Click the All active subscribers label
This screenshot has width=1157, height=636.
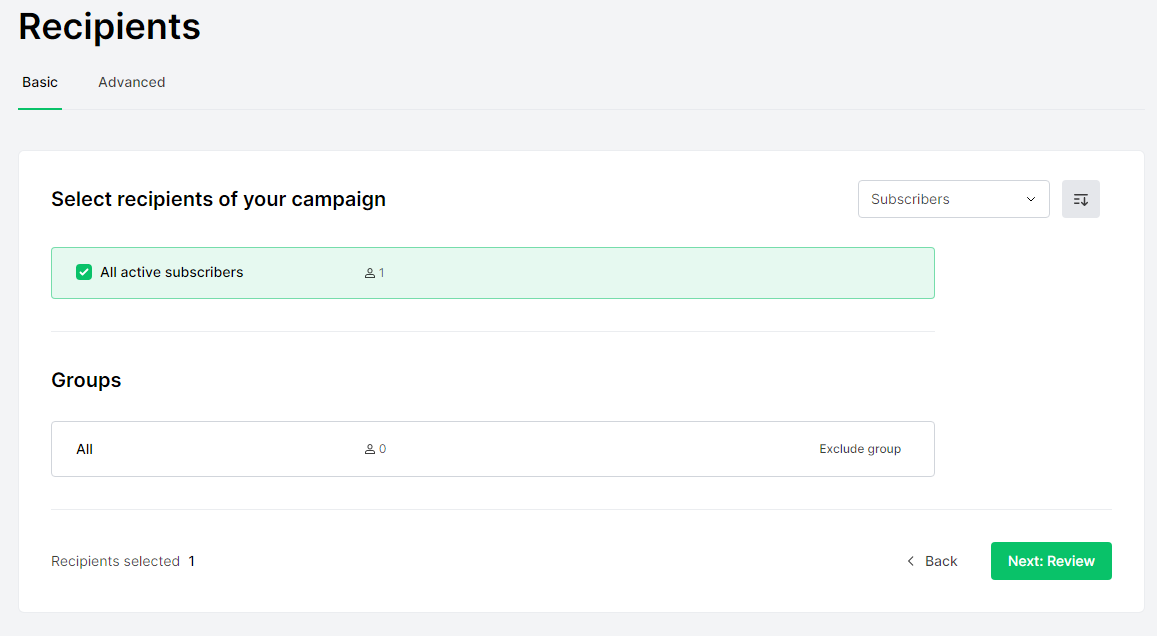[171, 272]
